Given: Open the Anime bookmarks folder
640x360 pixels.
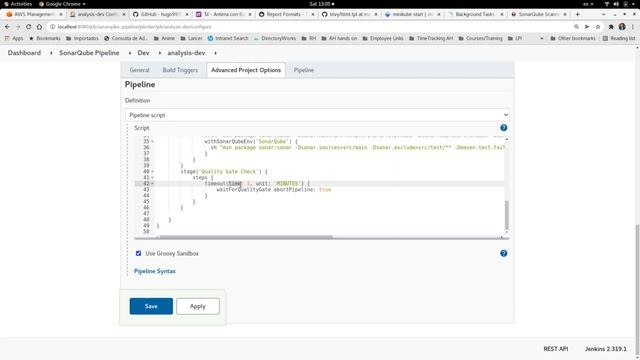Looking at the screenshot, I should tap(164, 38).
